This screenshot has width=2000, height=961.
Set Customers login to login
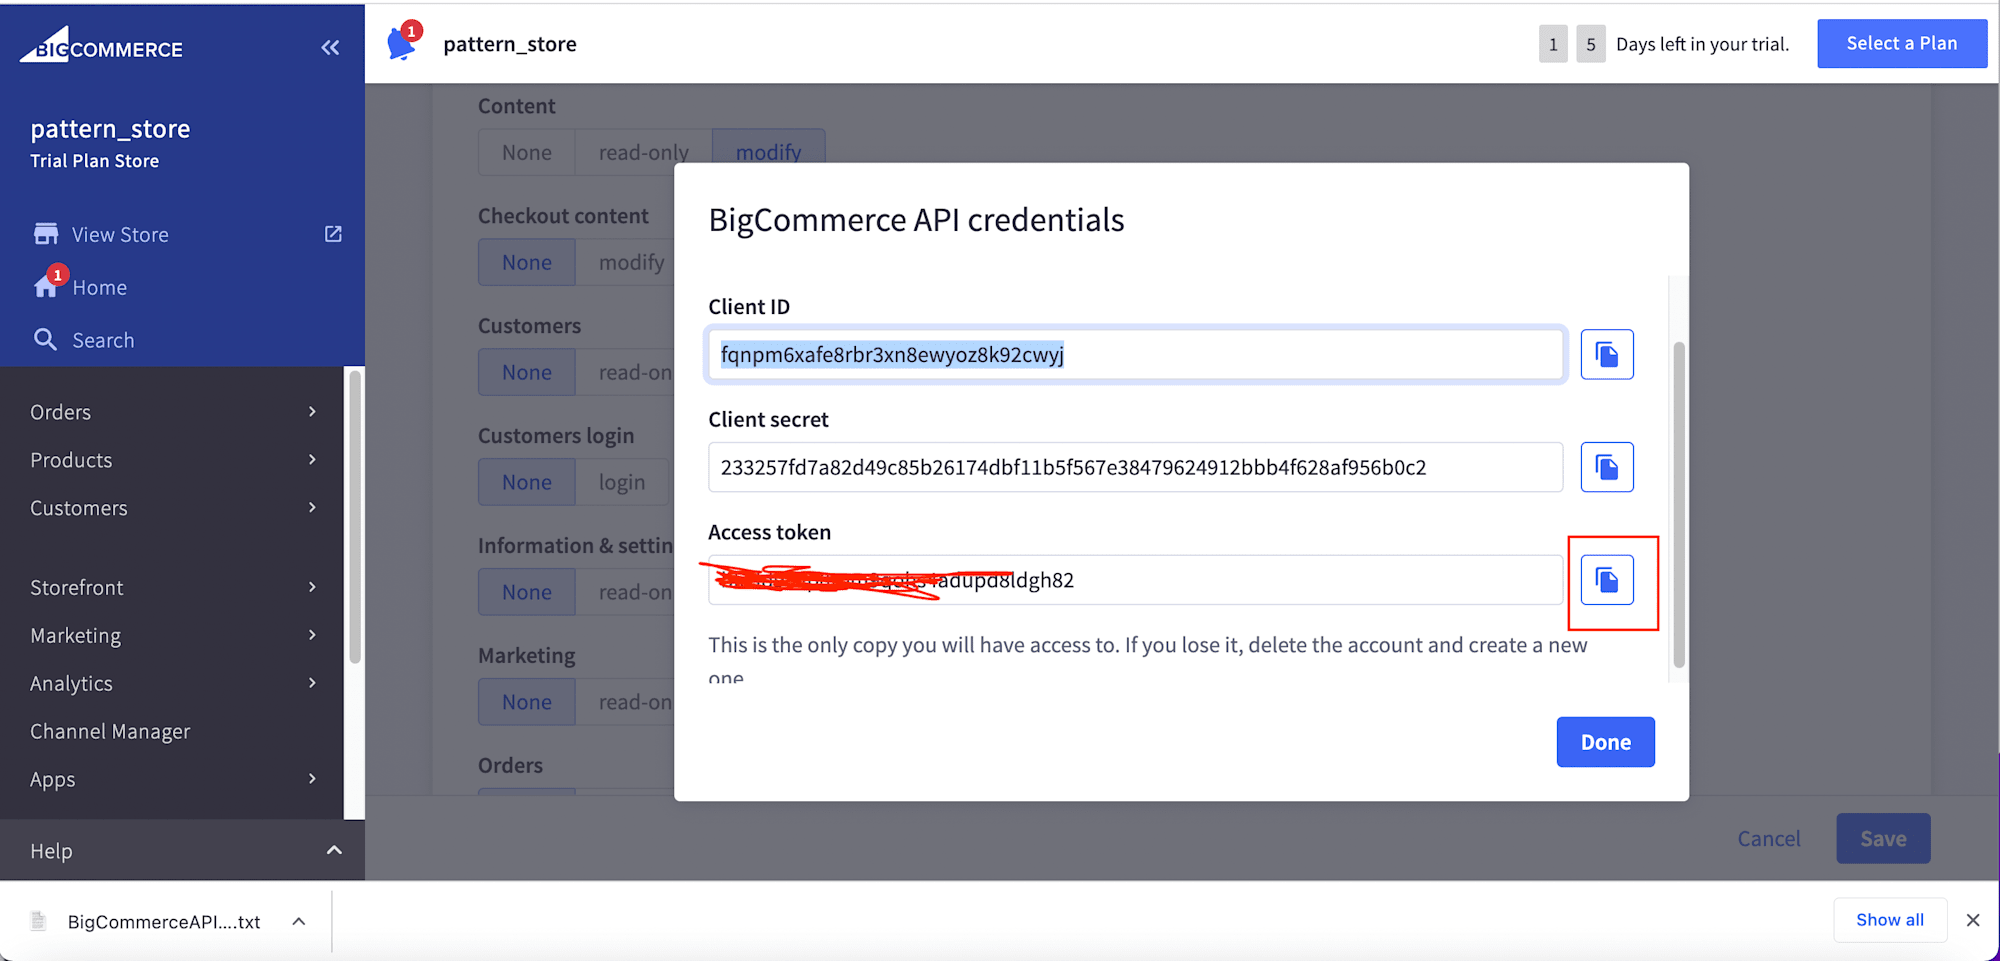point(621,482)
